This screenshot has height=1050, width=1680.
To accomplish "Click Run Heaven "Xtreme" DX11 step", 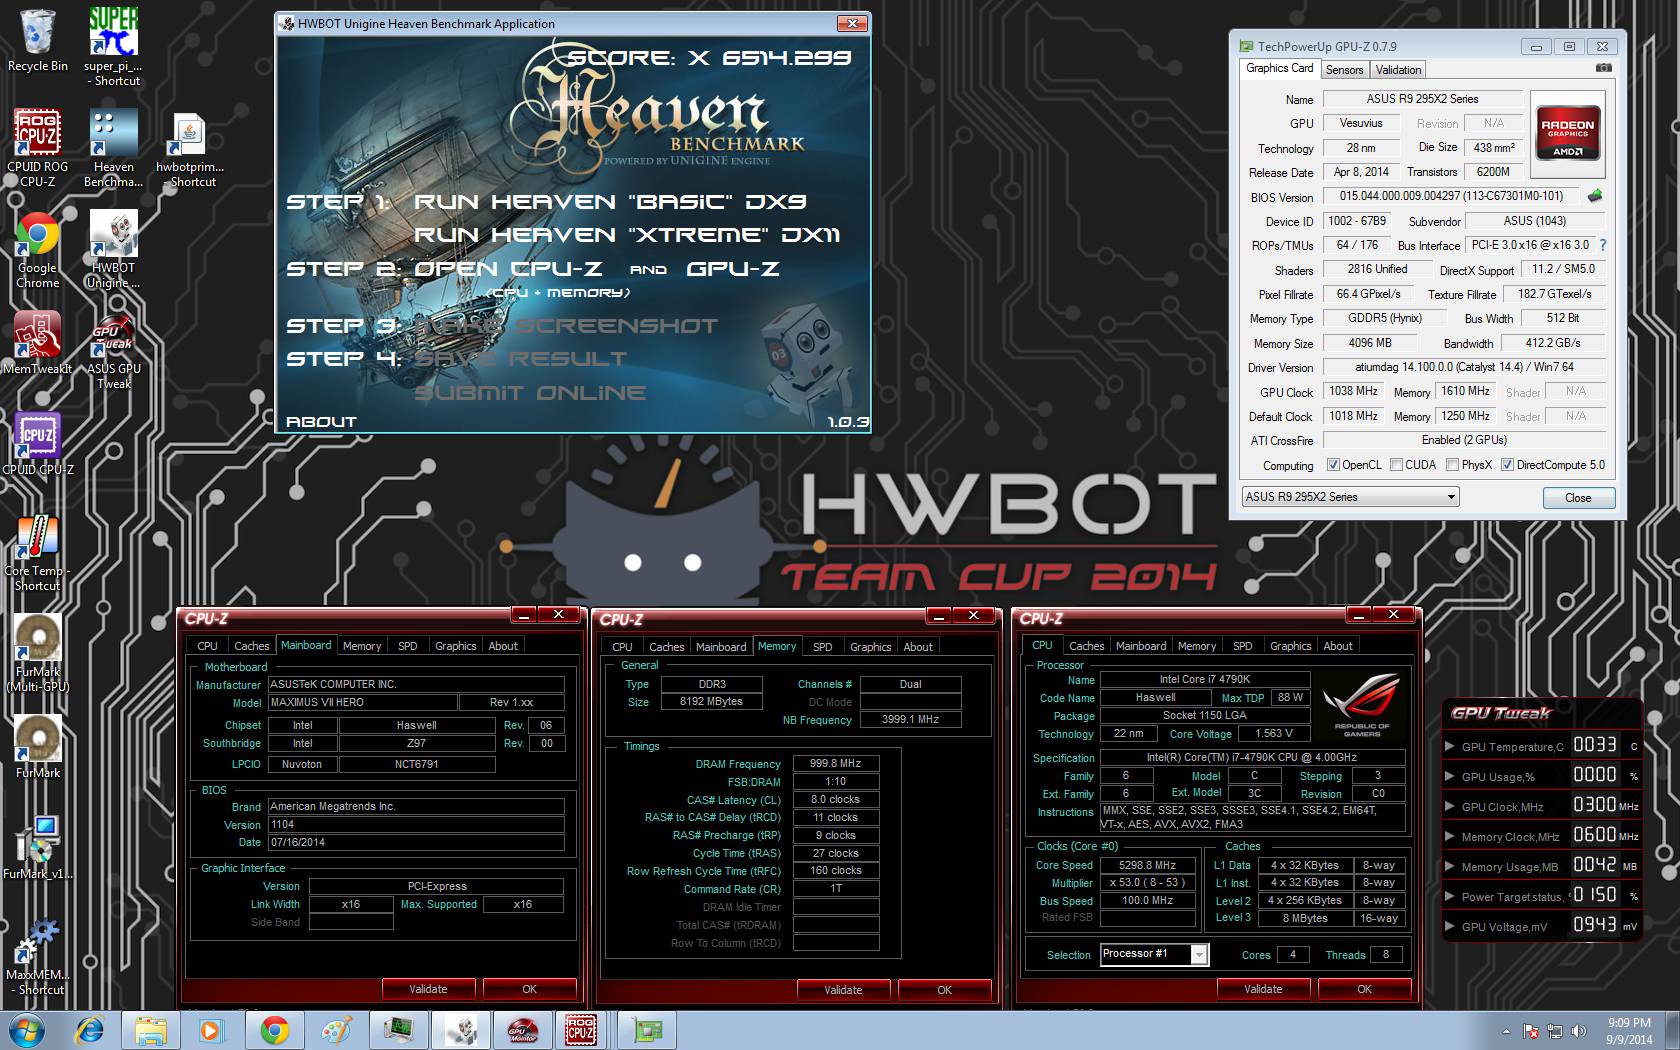I will pyautogui.click(x=627, y=235).
